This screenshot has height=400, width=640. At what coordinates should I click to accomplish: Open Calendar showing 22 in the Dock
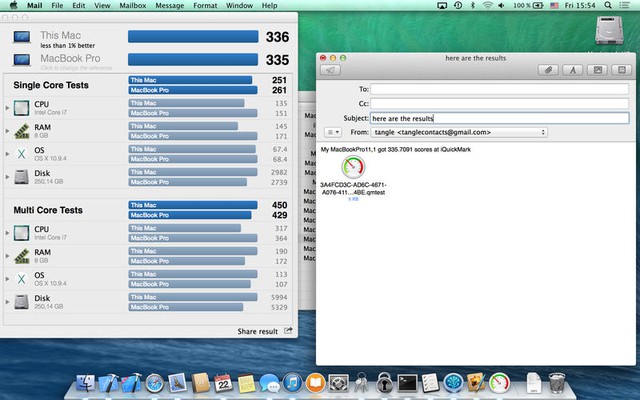point(223,384)
